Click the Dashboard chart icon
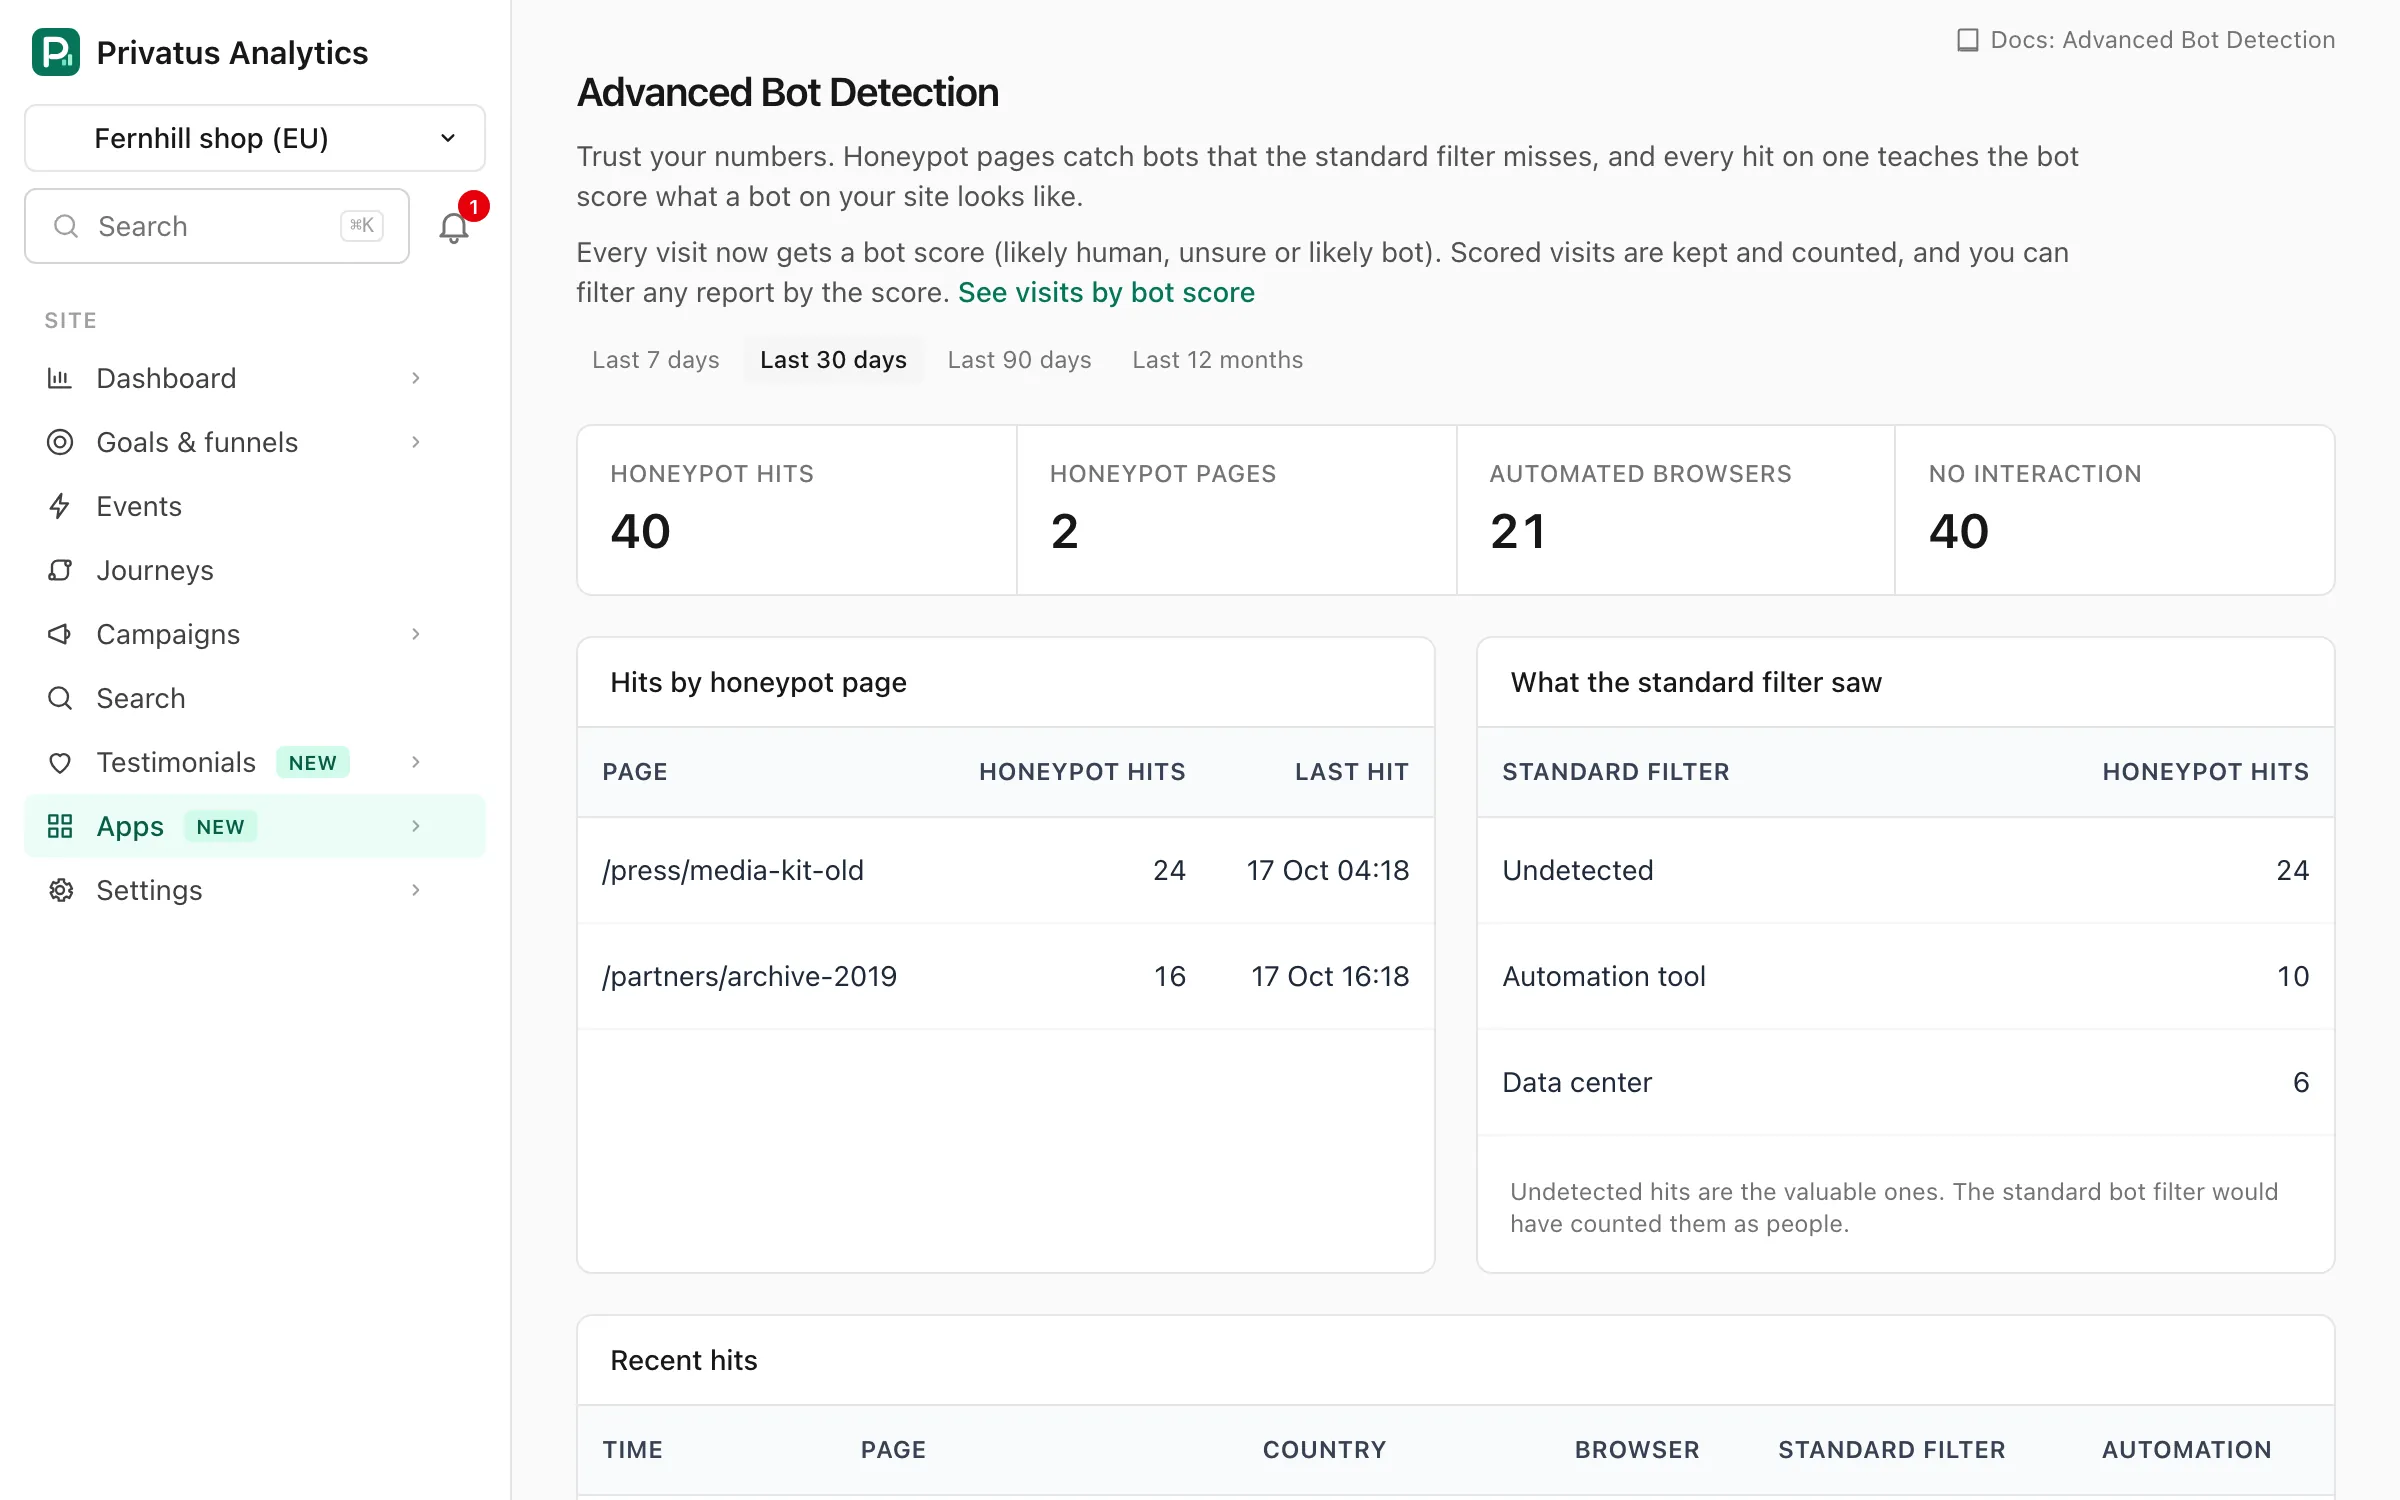This screenshot has width=2400, height=1500. [60, 378]
